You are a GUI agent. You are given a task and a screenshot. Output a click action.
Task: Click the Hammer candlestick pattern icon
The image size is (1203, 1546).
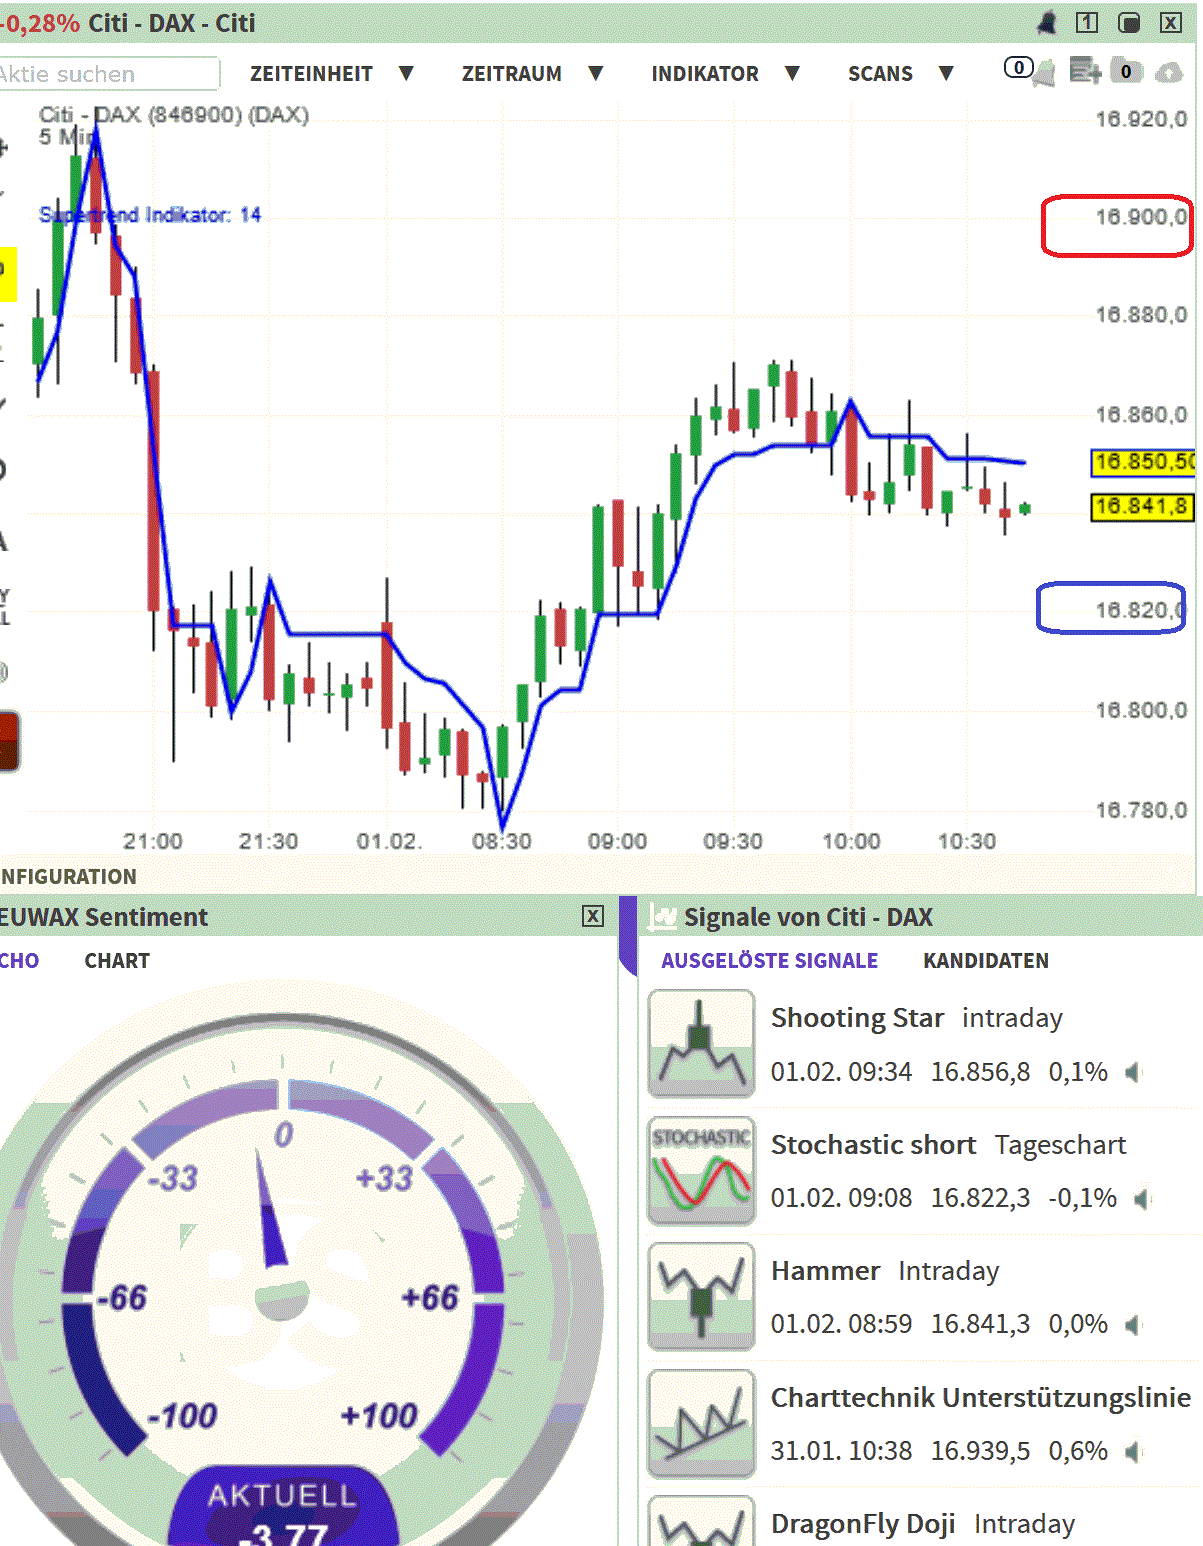tap(700, 1296)
